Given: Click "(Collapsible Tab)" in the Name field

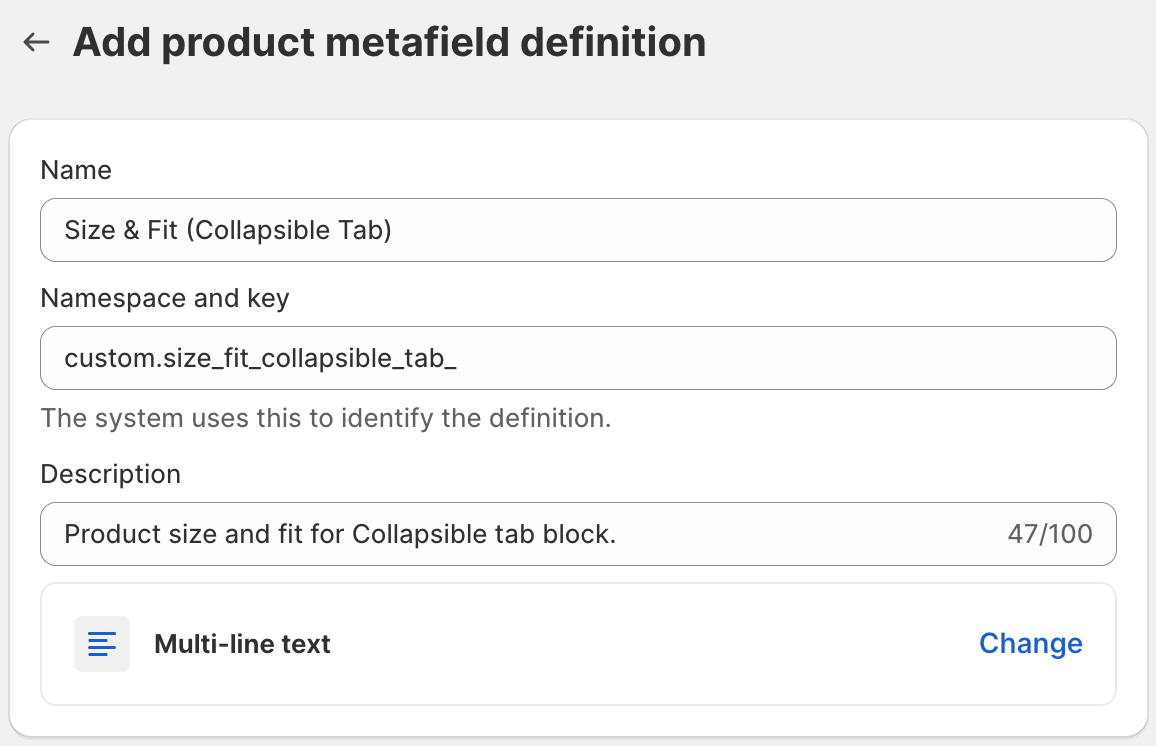Looking at the screenshot, I should [x=288, y=230].
